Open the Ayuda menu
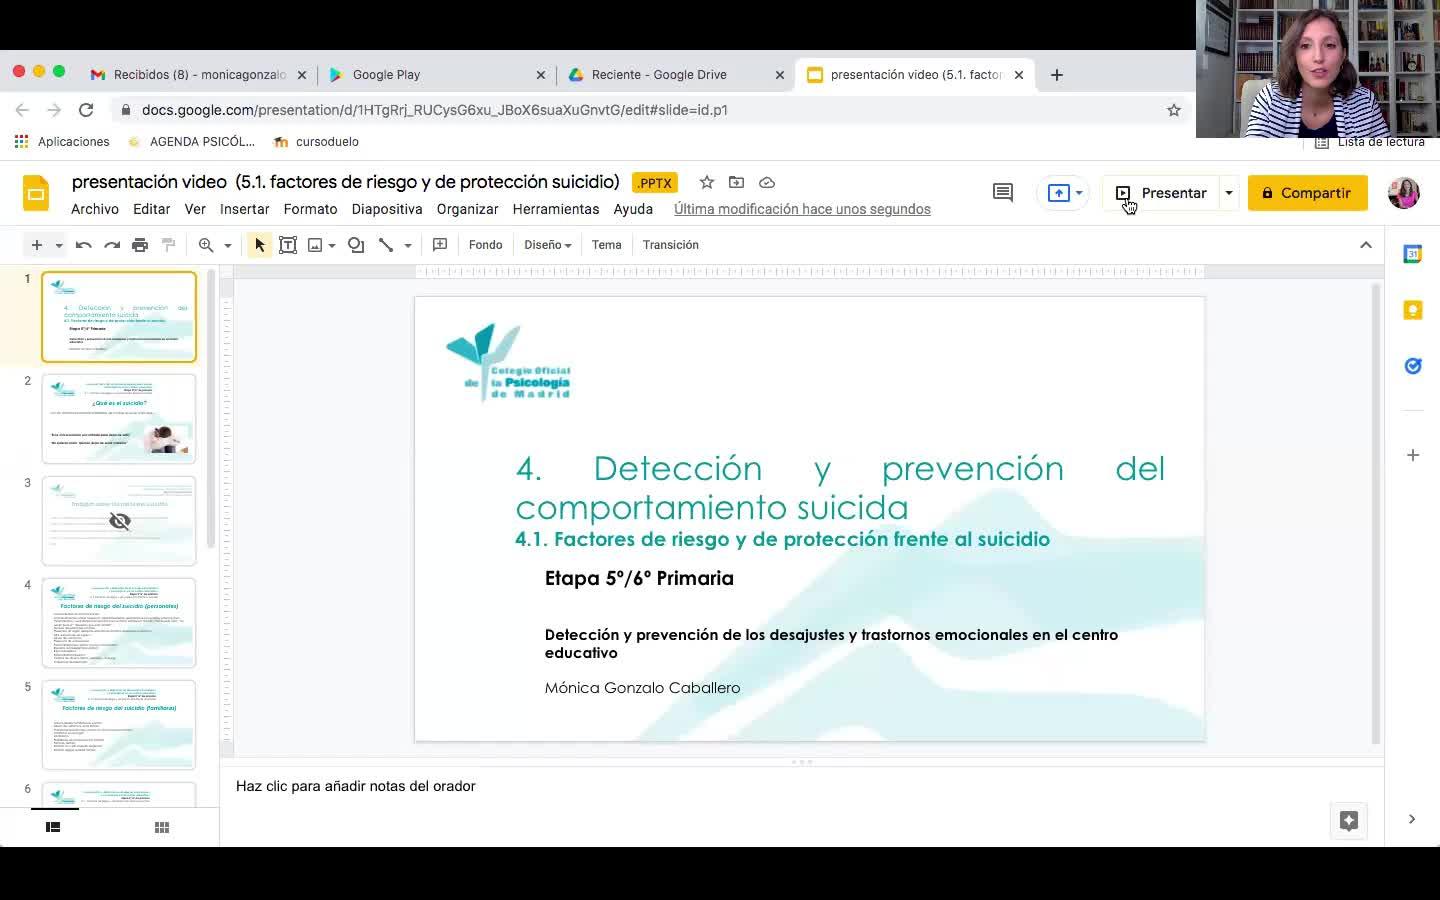The image size is (1440, 900). pyautogui.click(x=633, y=209)
